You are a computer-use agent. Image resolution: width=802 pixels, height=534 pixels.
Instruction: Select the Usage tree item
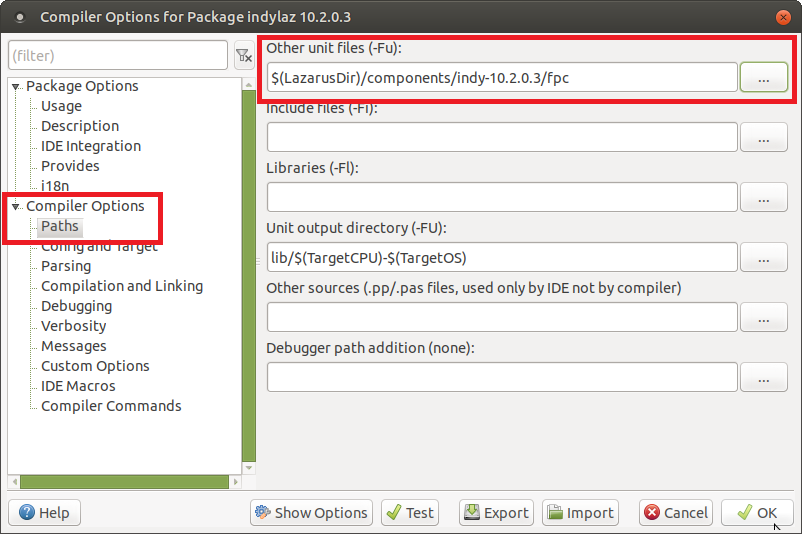click(61, 106)
